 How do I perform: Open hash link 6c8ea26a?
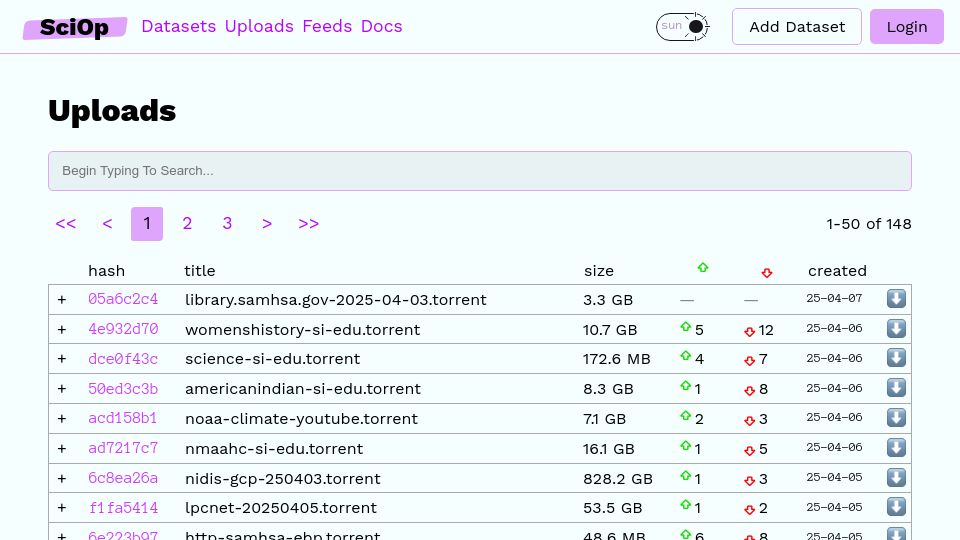tap(123, 478)
